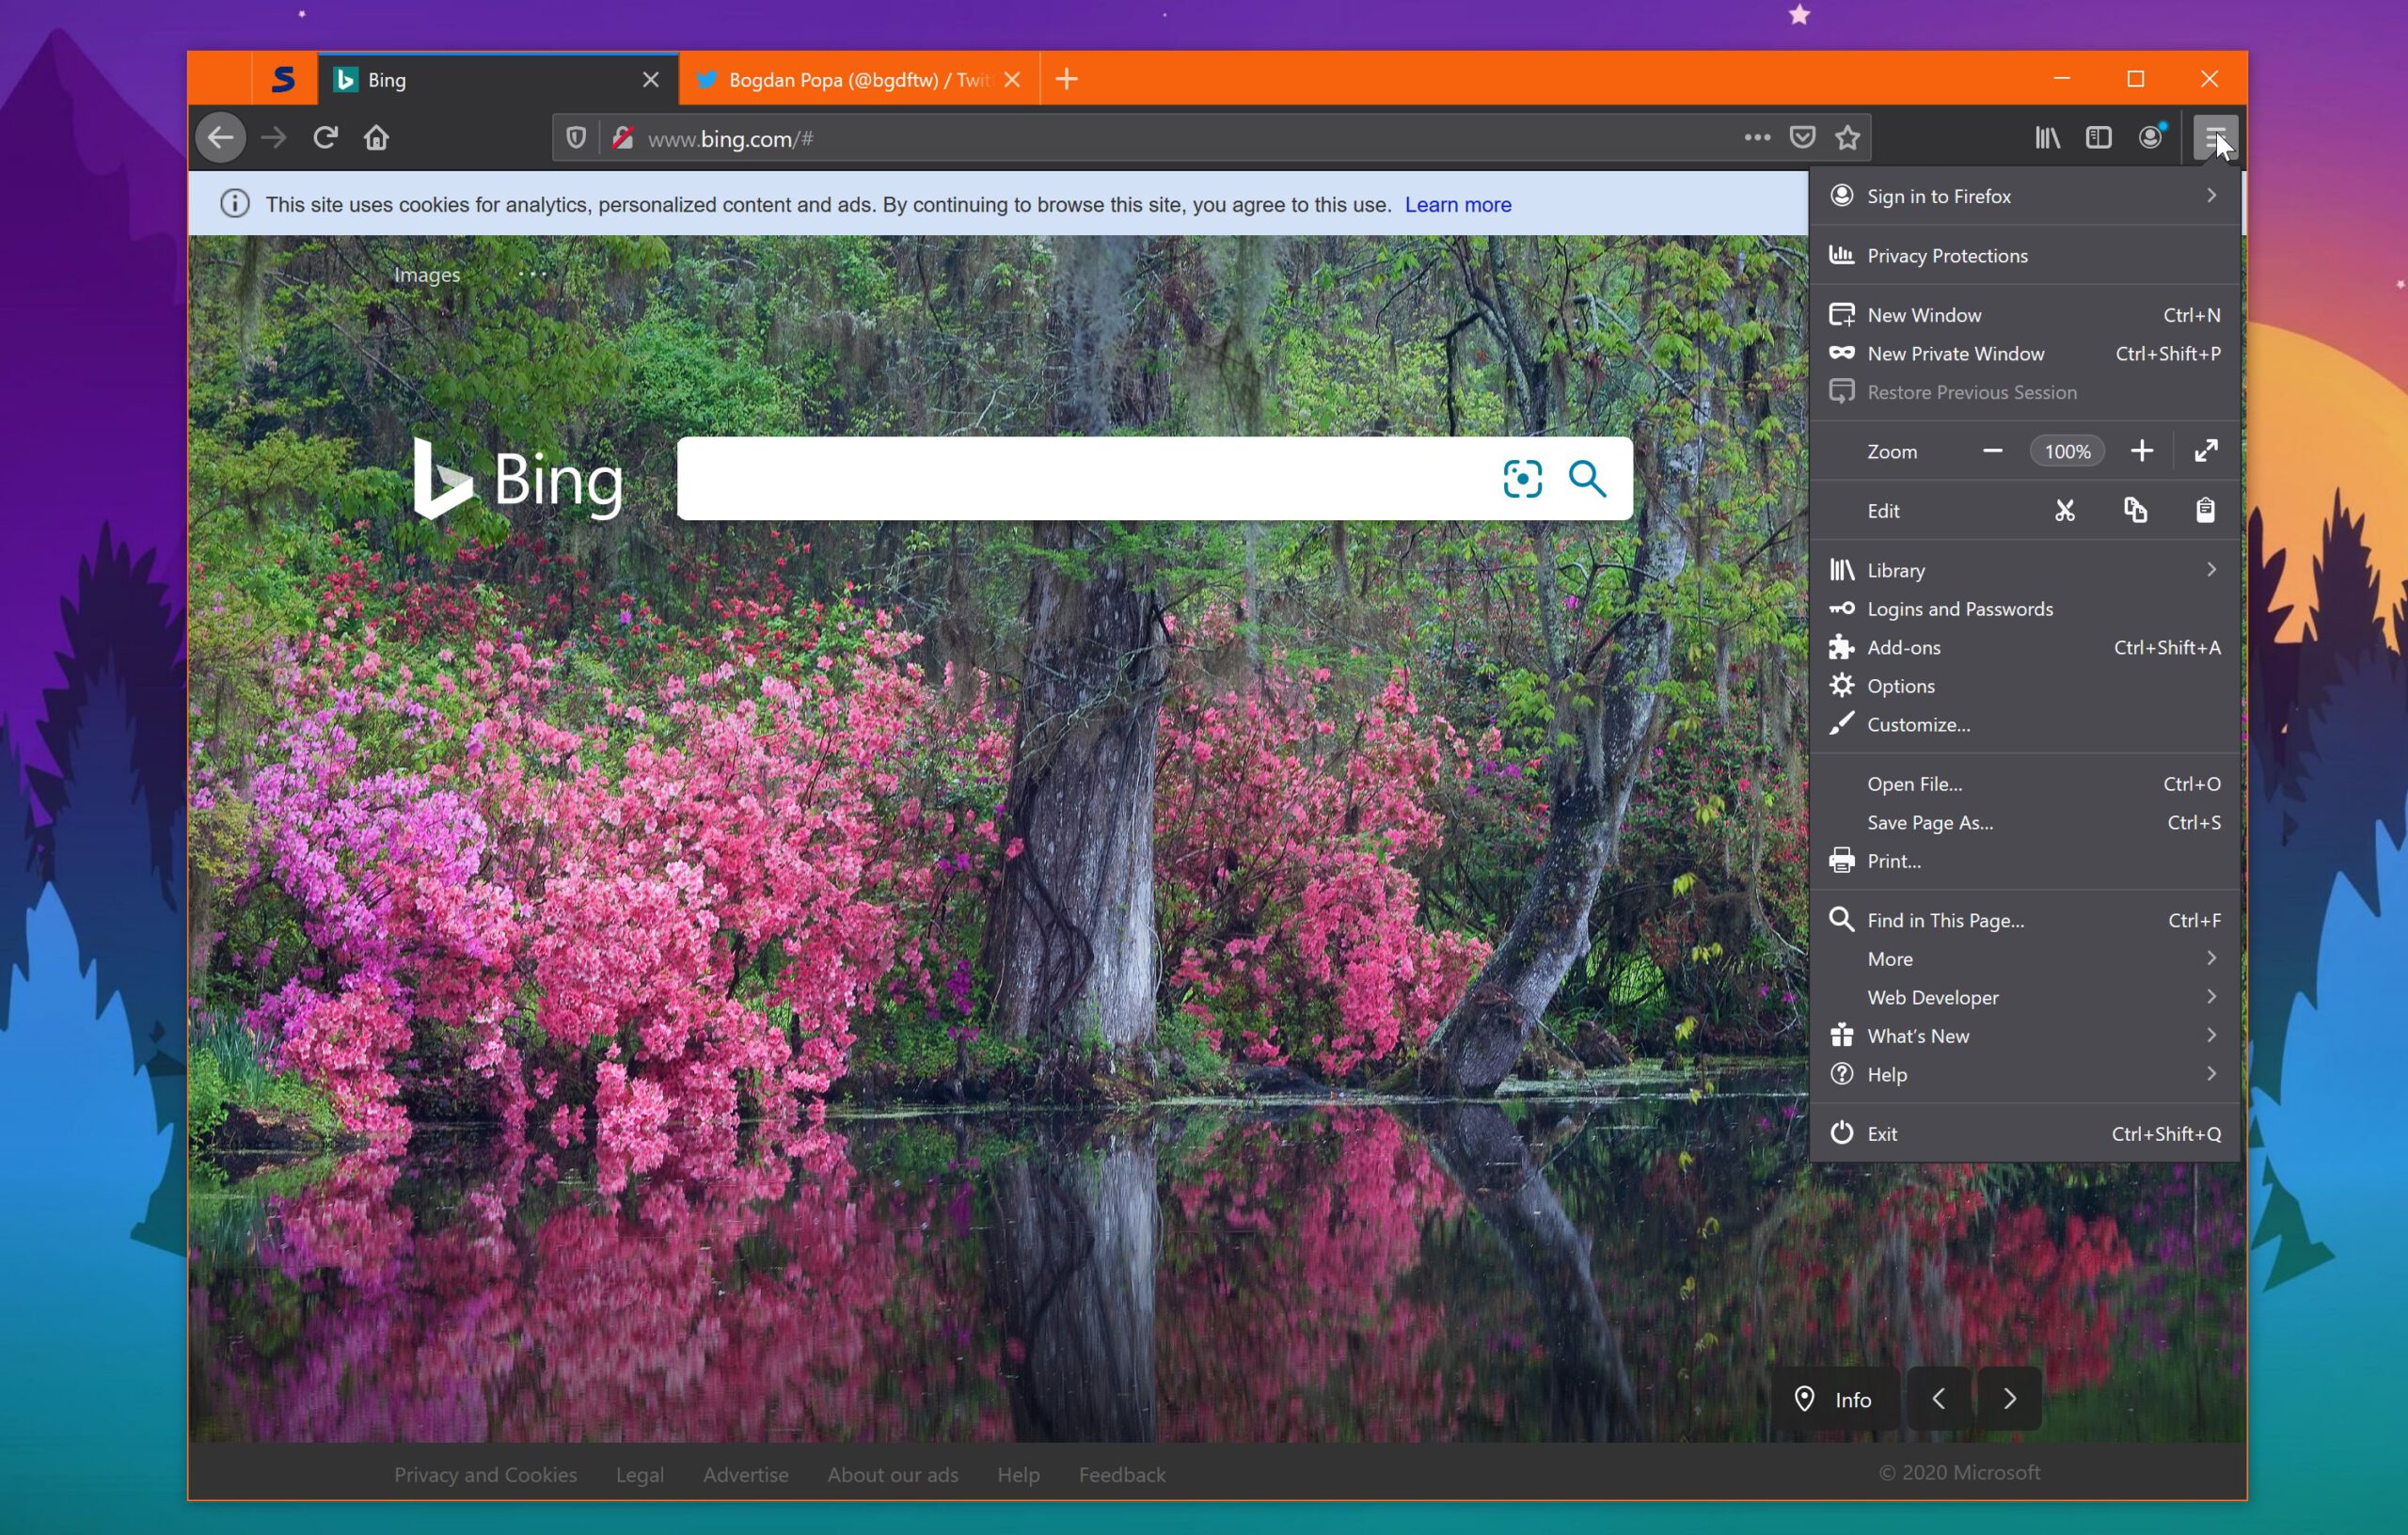Switch to Bogdan Popa Twitter tab

click(856, 80)
